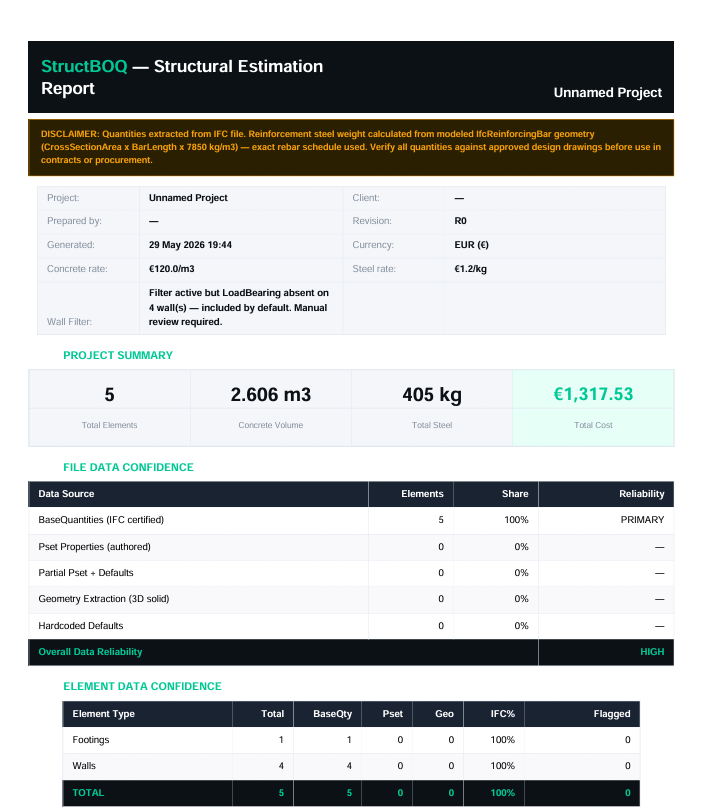Click the currency value EUR (€)
This screenshot has height=812, width=704.
point(471,245)
